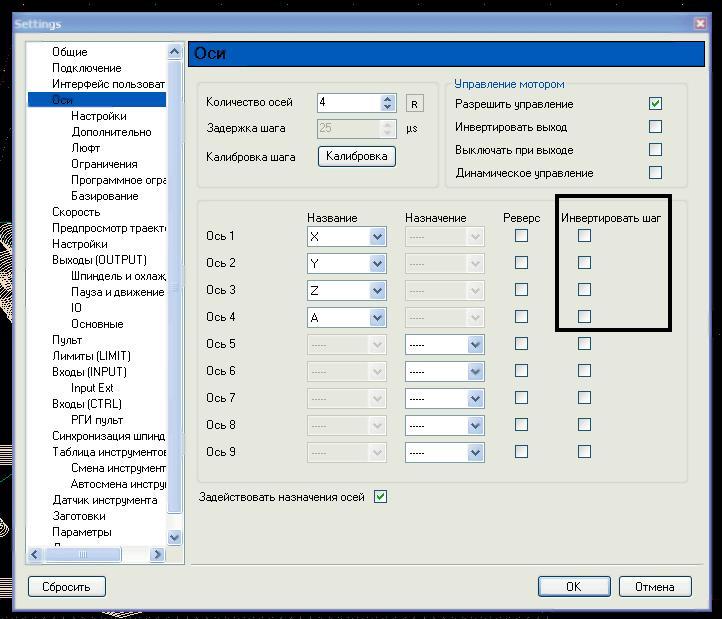Open Input Ext settings
Image resolution: width=722 pixels, height=619 pixels.
tap(92, 388)
